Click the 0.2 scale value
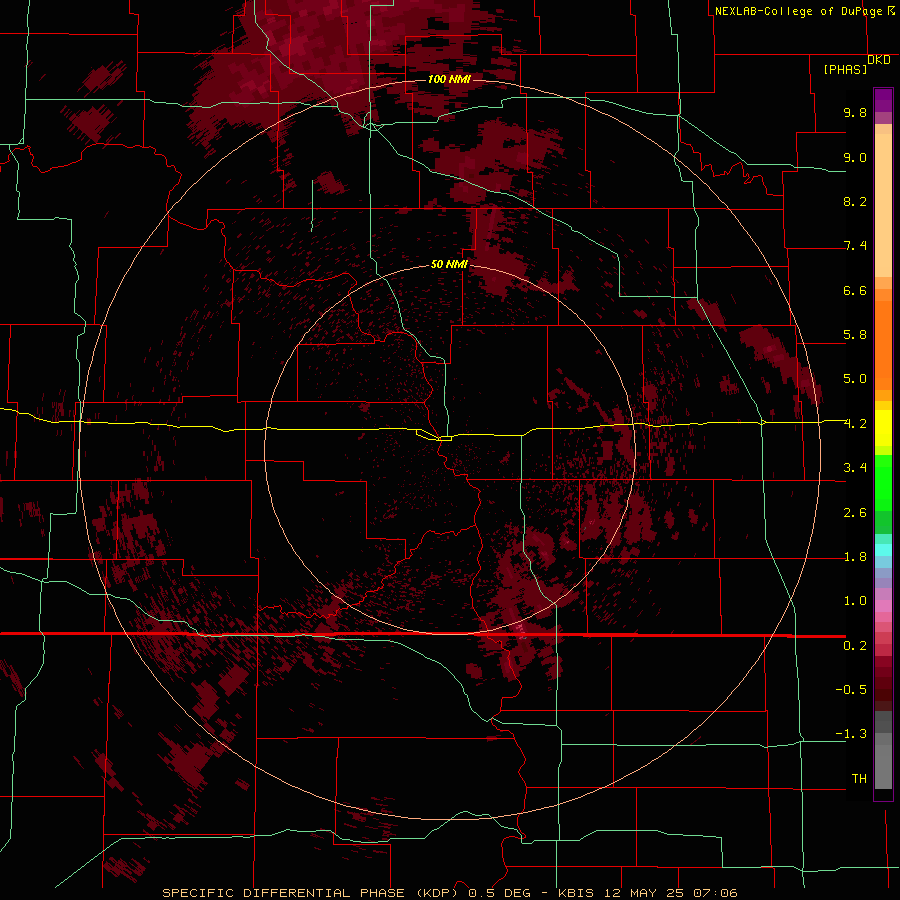 tap(855, 646)
